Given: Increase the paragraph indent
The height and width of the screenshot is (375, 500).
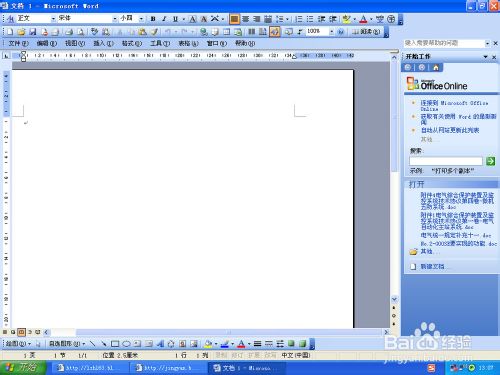Looking at the screenshot, I should (333, 19).
